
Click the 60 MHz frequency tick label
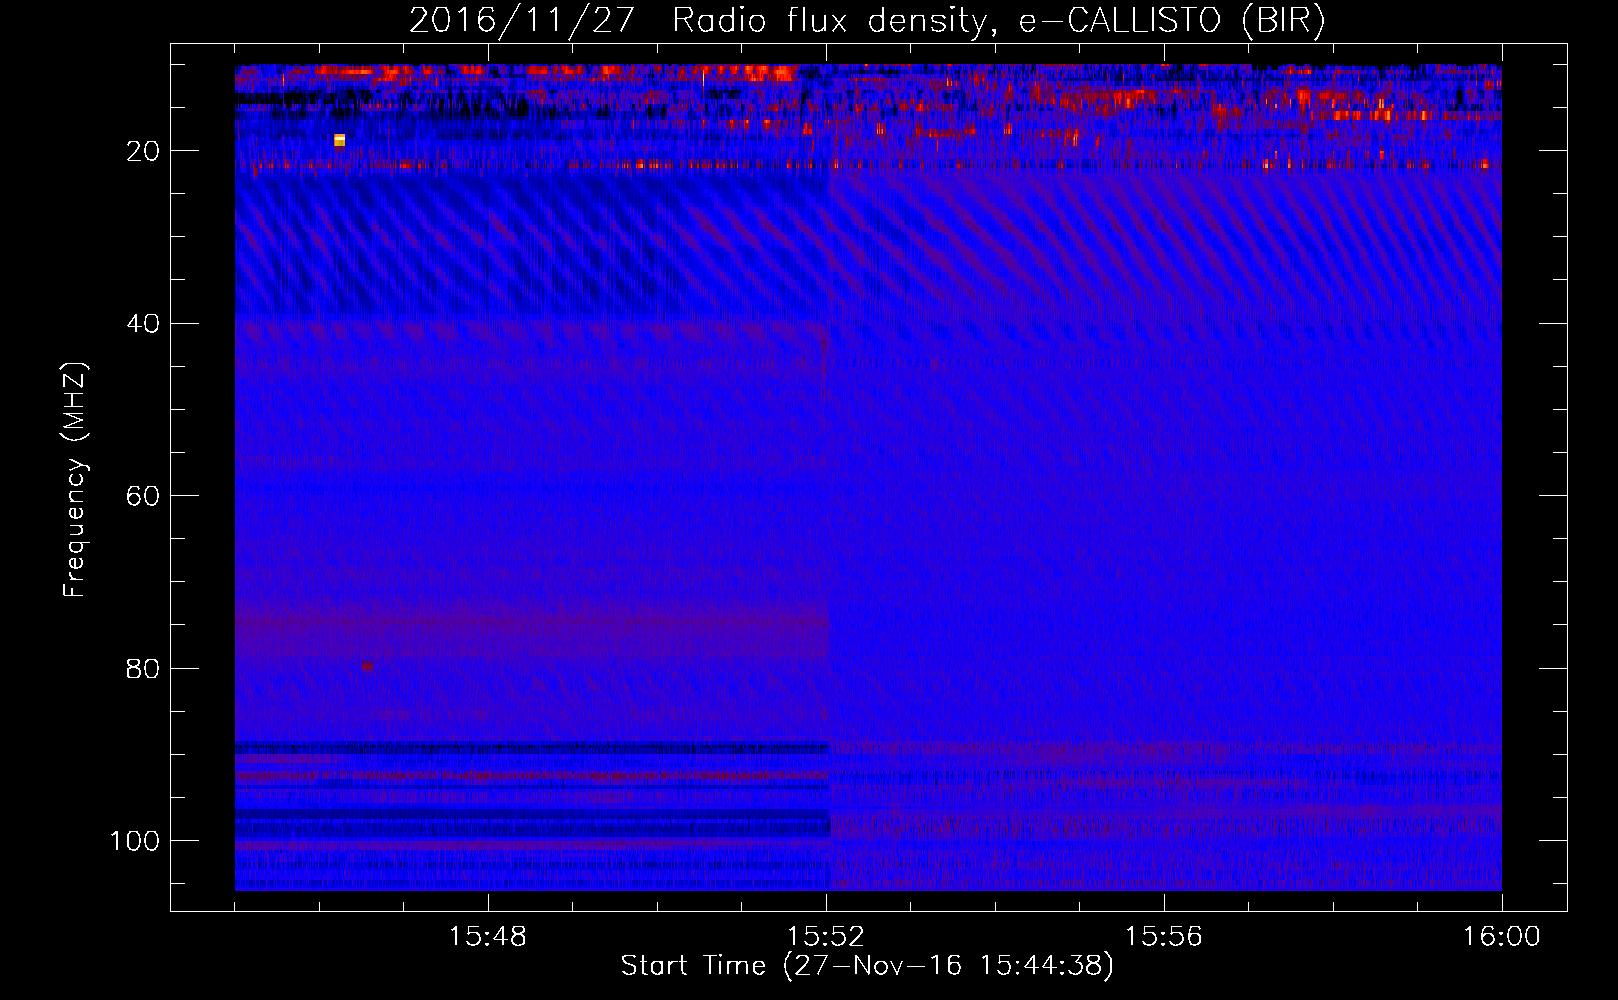click(143, 496)
